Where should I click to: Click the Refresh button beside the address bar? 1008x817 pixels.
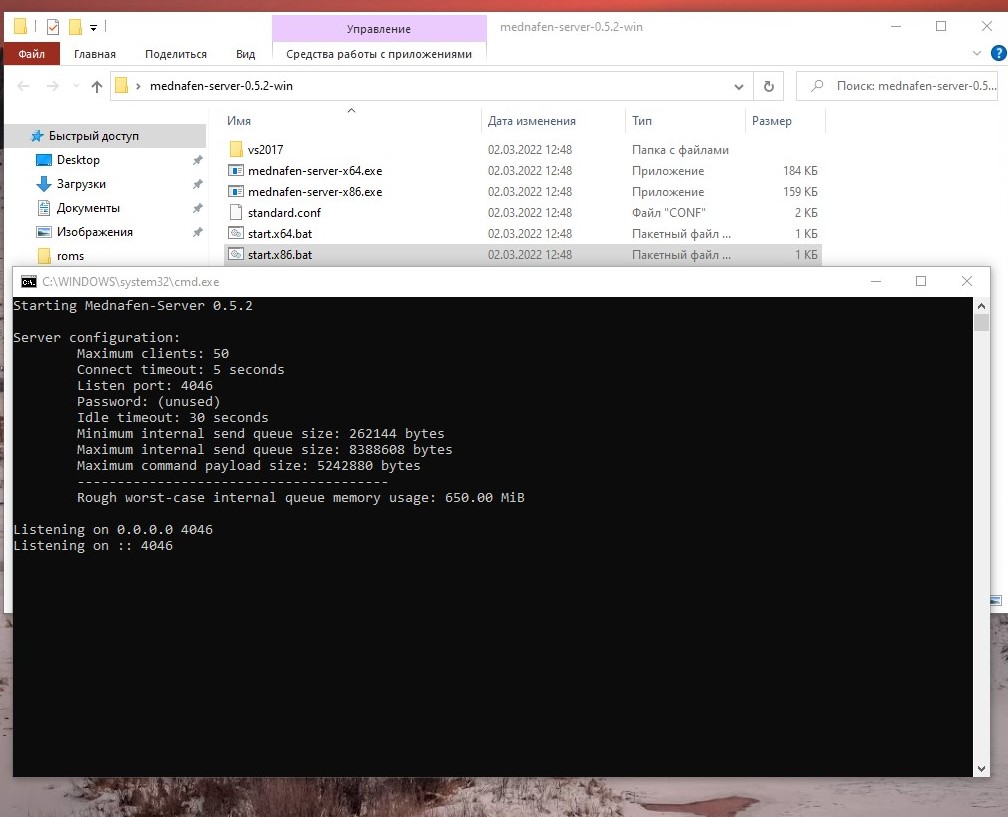point(768,86)
